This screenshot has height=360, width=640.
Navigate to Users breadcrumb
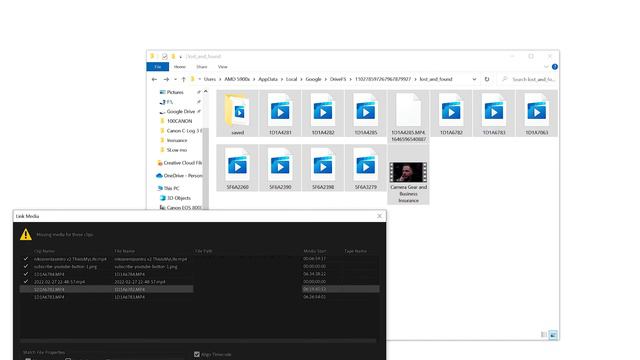tap(210, 79)
